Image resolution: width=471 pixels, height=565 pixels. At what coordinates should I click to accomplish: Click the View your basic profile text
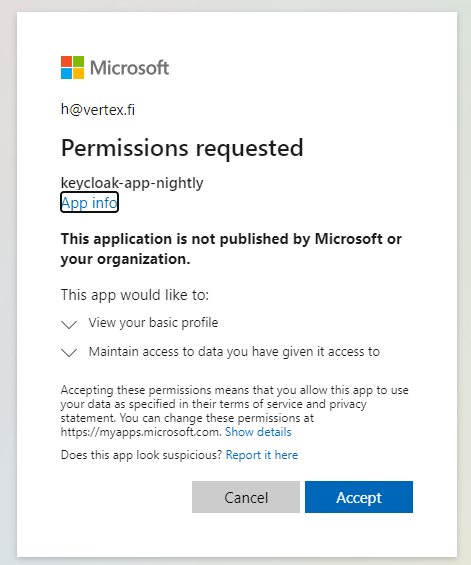point(153,323)
